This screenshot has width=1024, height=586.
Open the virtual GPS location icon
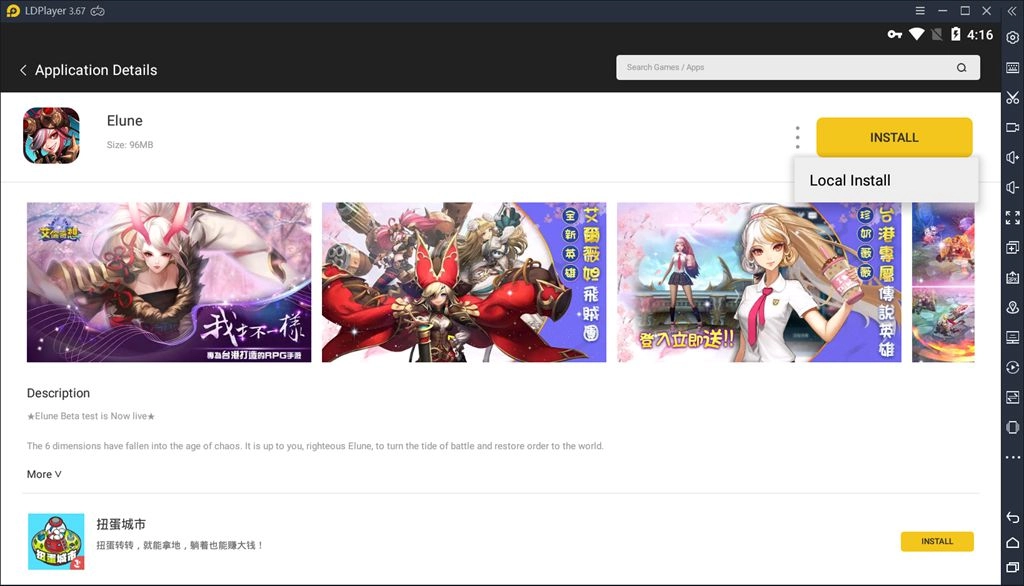coord(1012,307)
